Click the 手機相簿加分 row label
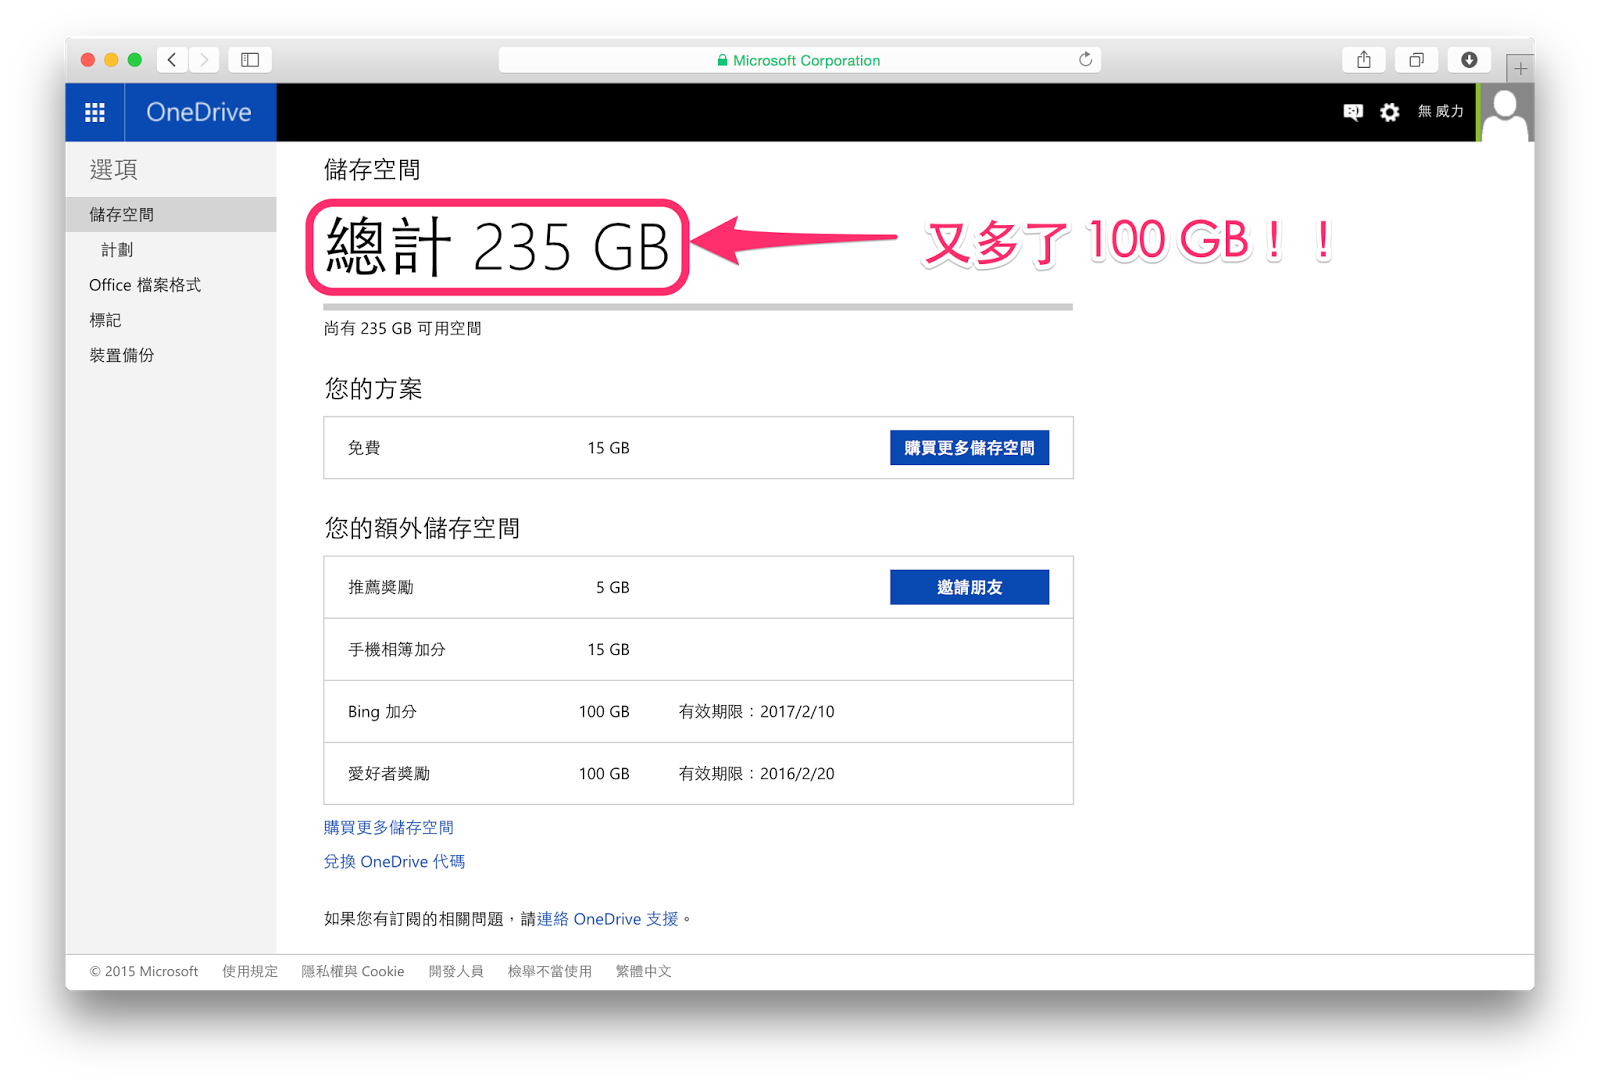Screen dimensions: 1600x1084 [397, 649]
